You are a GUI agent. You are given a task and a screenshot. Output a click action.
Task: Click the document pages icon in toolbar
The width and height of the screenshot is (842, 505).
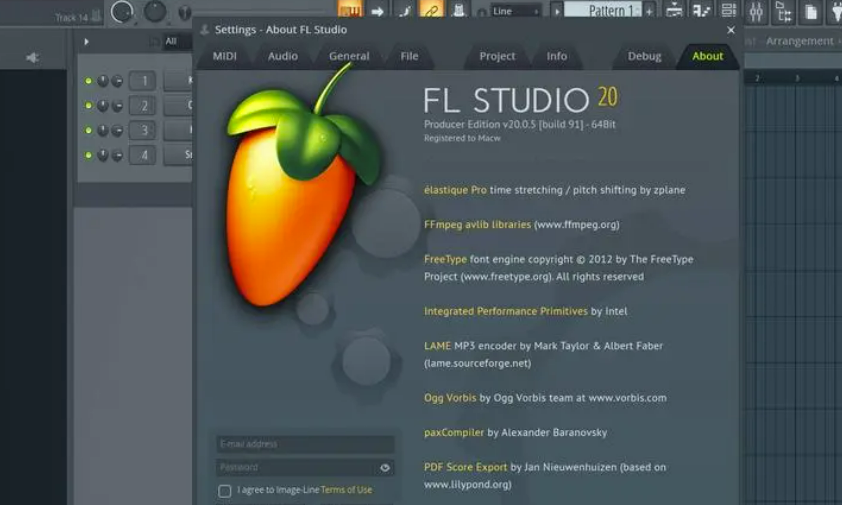(811, 11)
